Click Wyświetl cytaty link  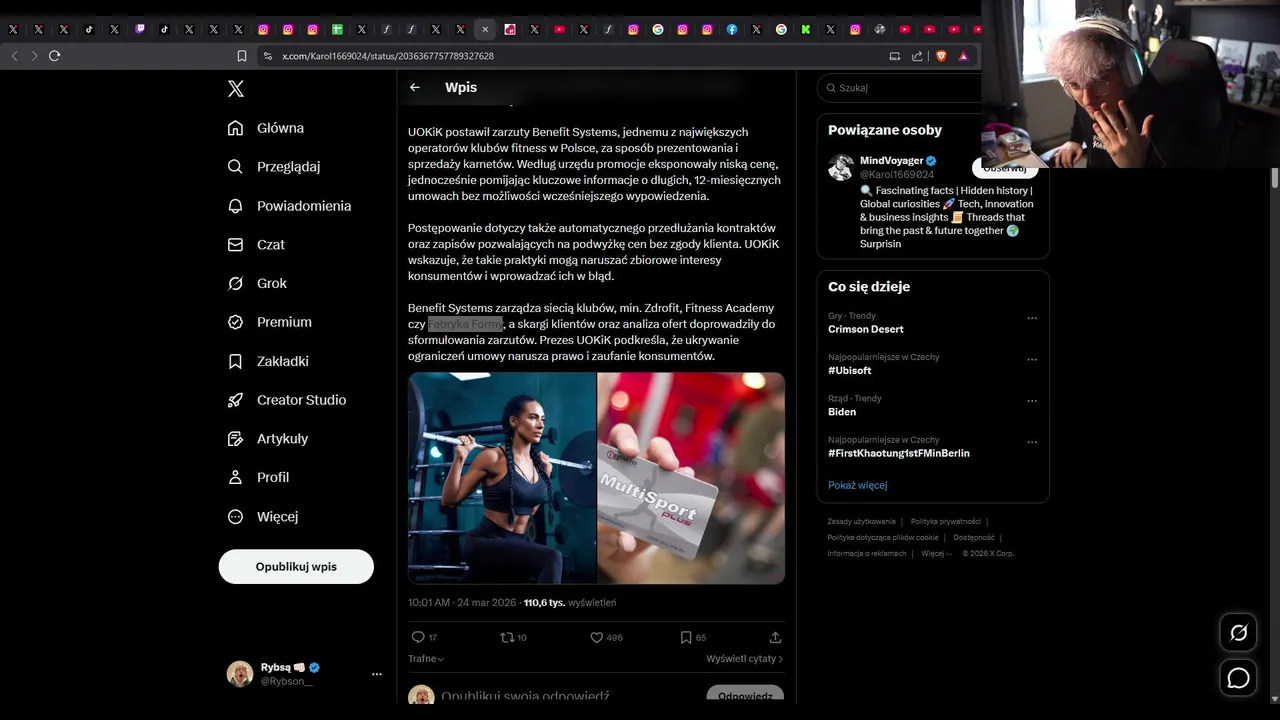[744, 659]
